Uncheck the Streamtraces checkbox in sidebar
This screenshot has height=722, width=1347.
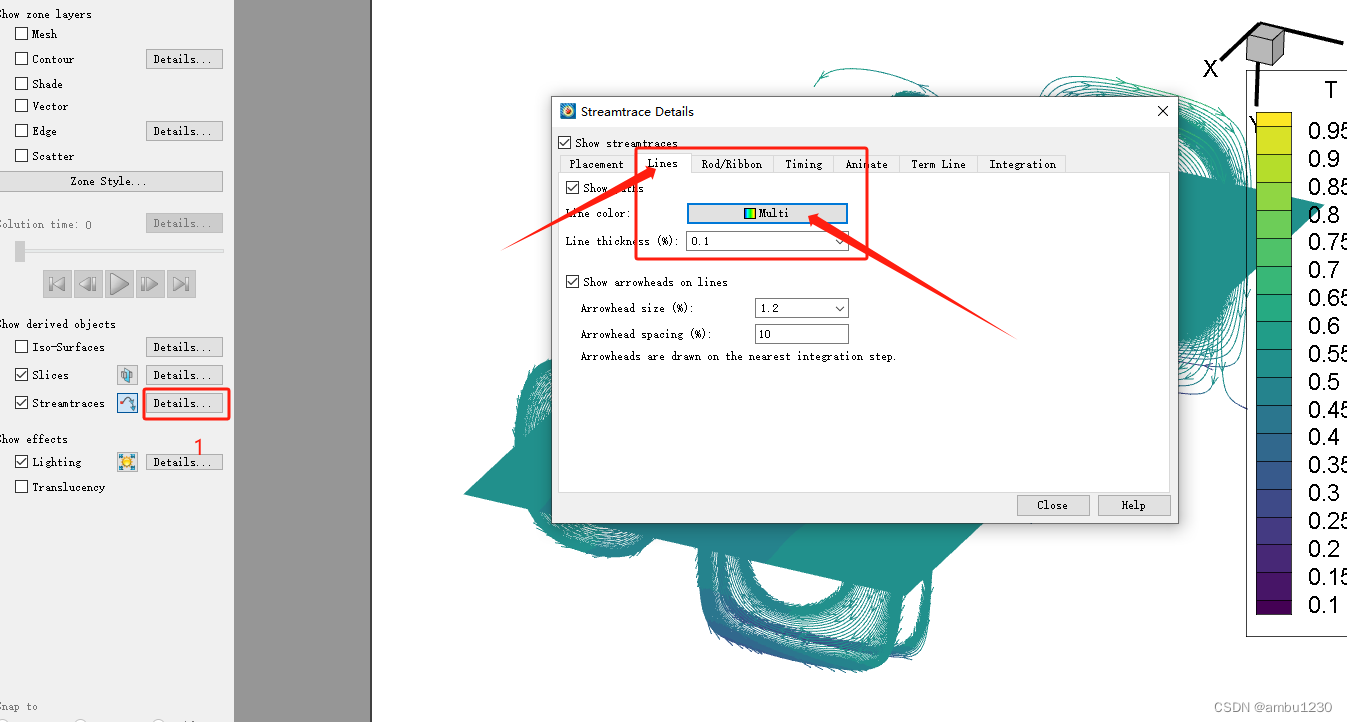(22, 402)
